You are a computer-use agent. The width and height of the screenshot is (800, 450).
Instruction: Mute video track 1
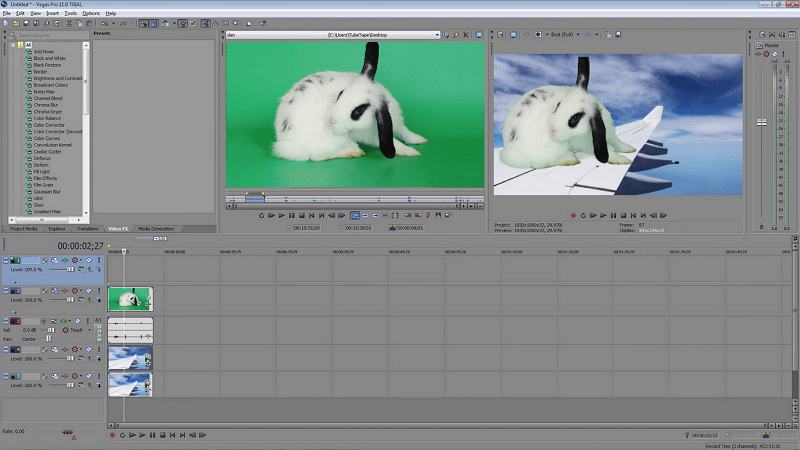[x=89, y=261]
